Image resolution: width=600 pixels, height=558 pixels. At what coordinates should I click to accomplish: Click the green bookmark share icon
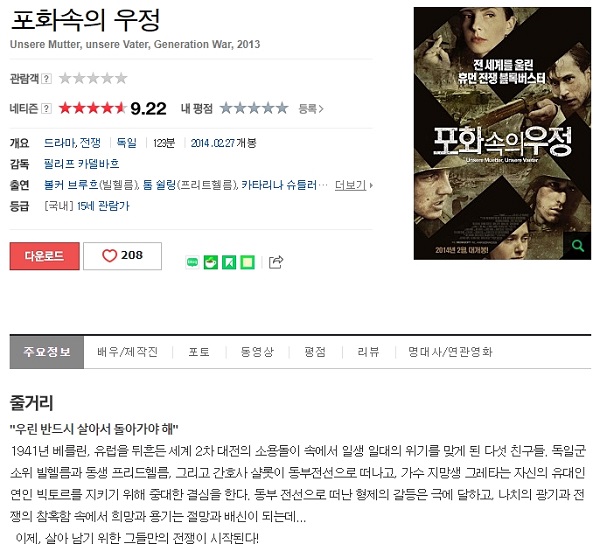(229, 263)
